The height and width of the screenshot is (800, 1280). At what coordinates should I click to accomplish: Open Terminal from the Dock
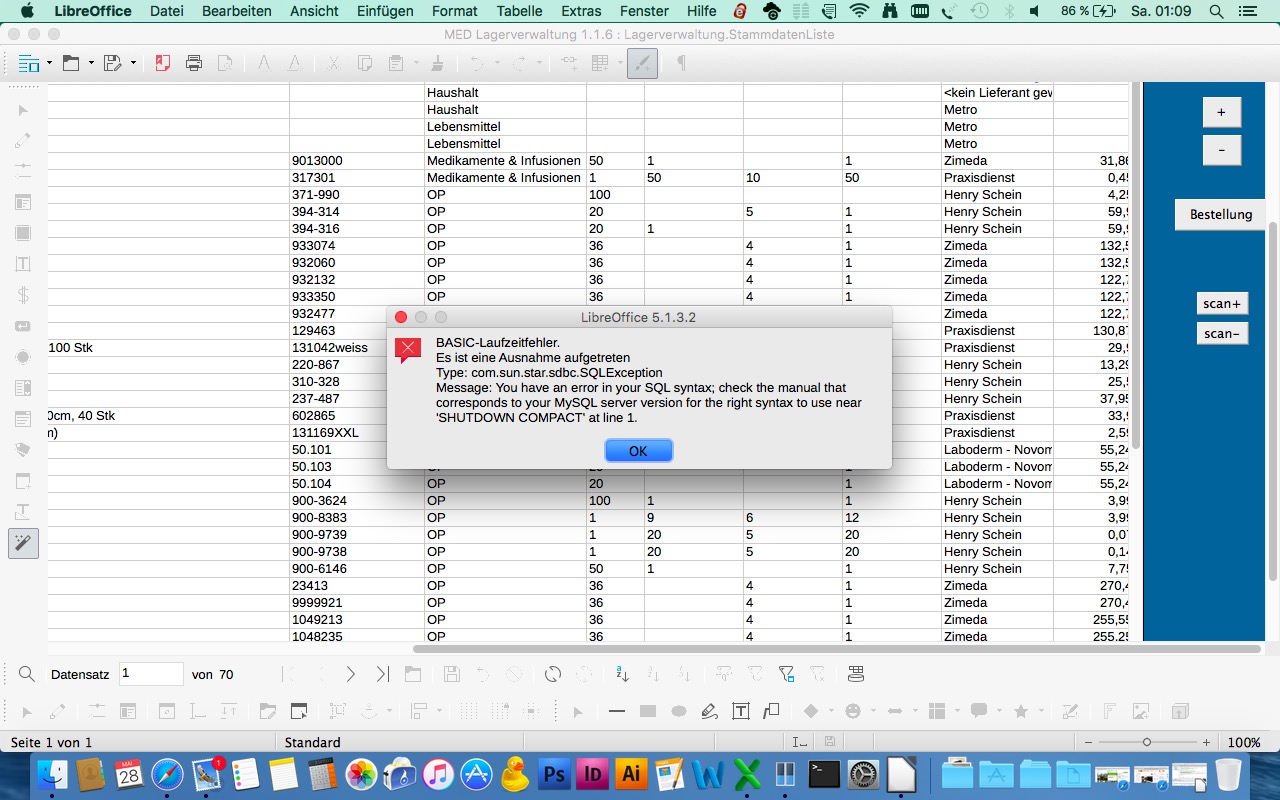[824, 774]
